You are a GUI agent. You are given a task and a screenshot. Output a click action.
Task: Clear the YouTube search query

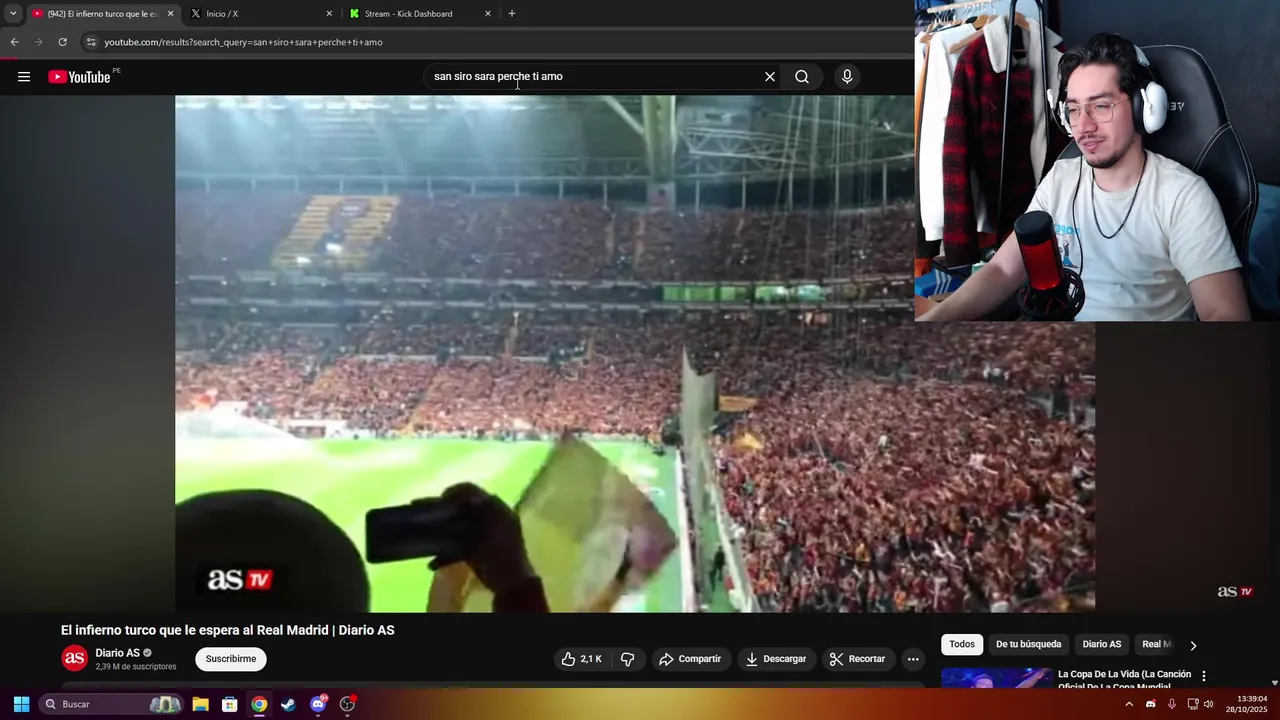[770, 77]
